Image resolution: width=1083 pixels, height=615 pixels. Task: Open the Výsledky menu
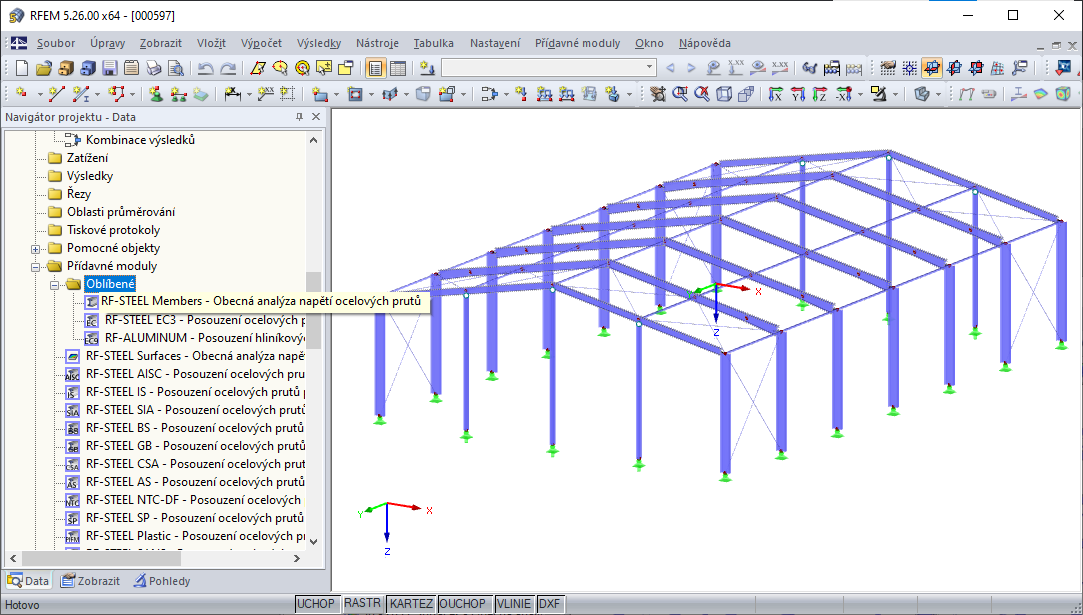point(318,43)
